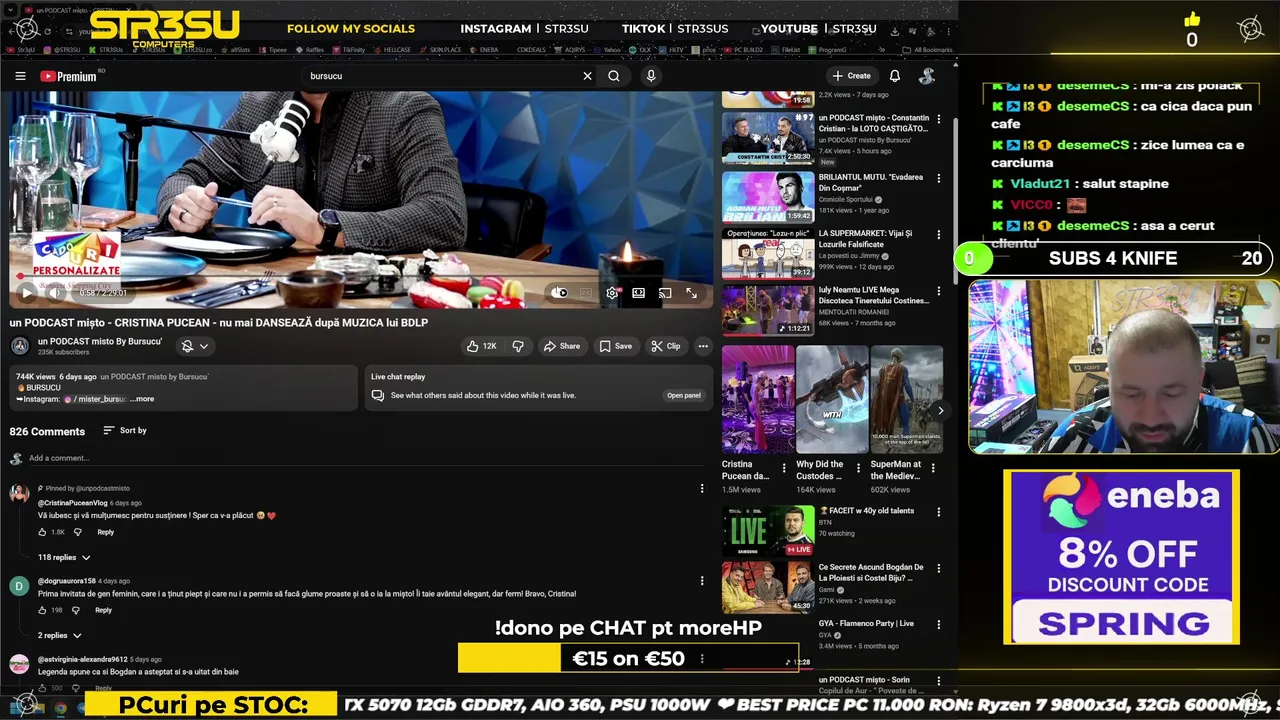Open BRILIANTUL MUTU video thumbnail
Screen dimensions: 1280x720
tap(768, 196)
